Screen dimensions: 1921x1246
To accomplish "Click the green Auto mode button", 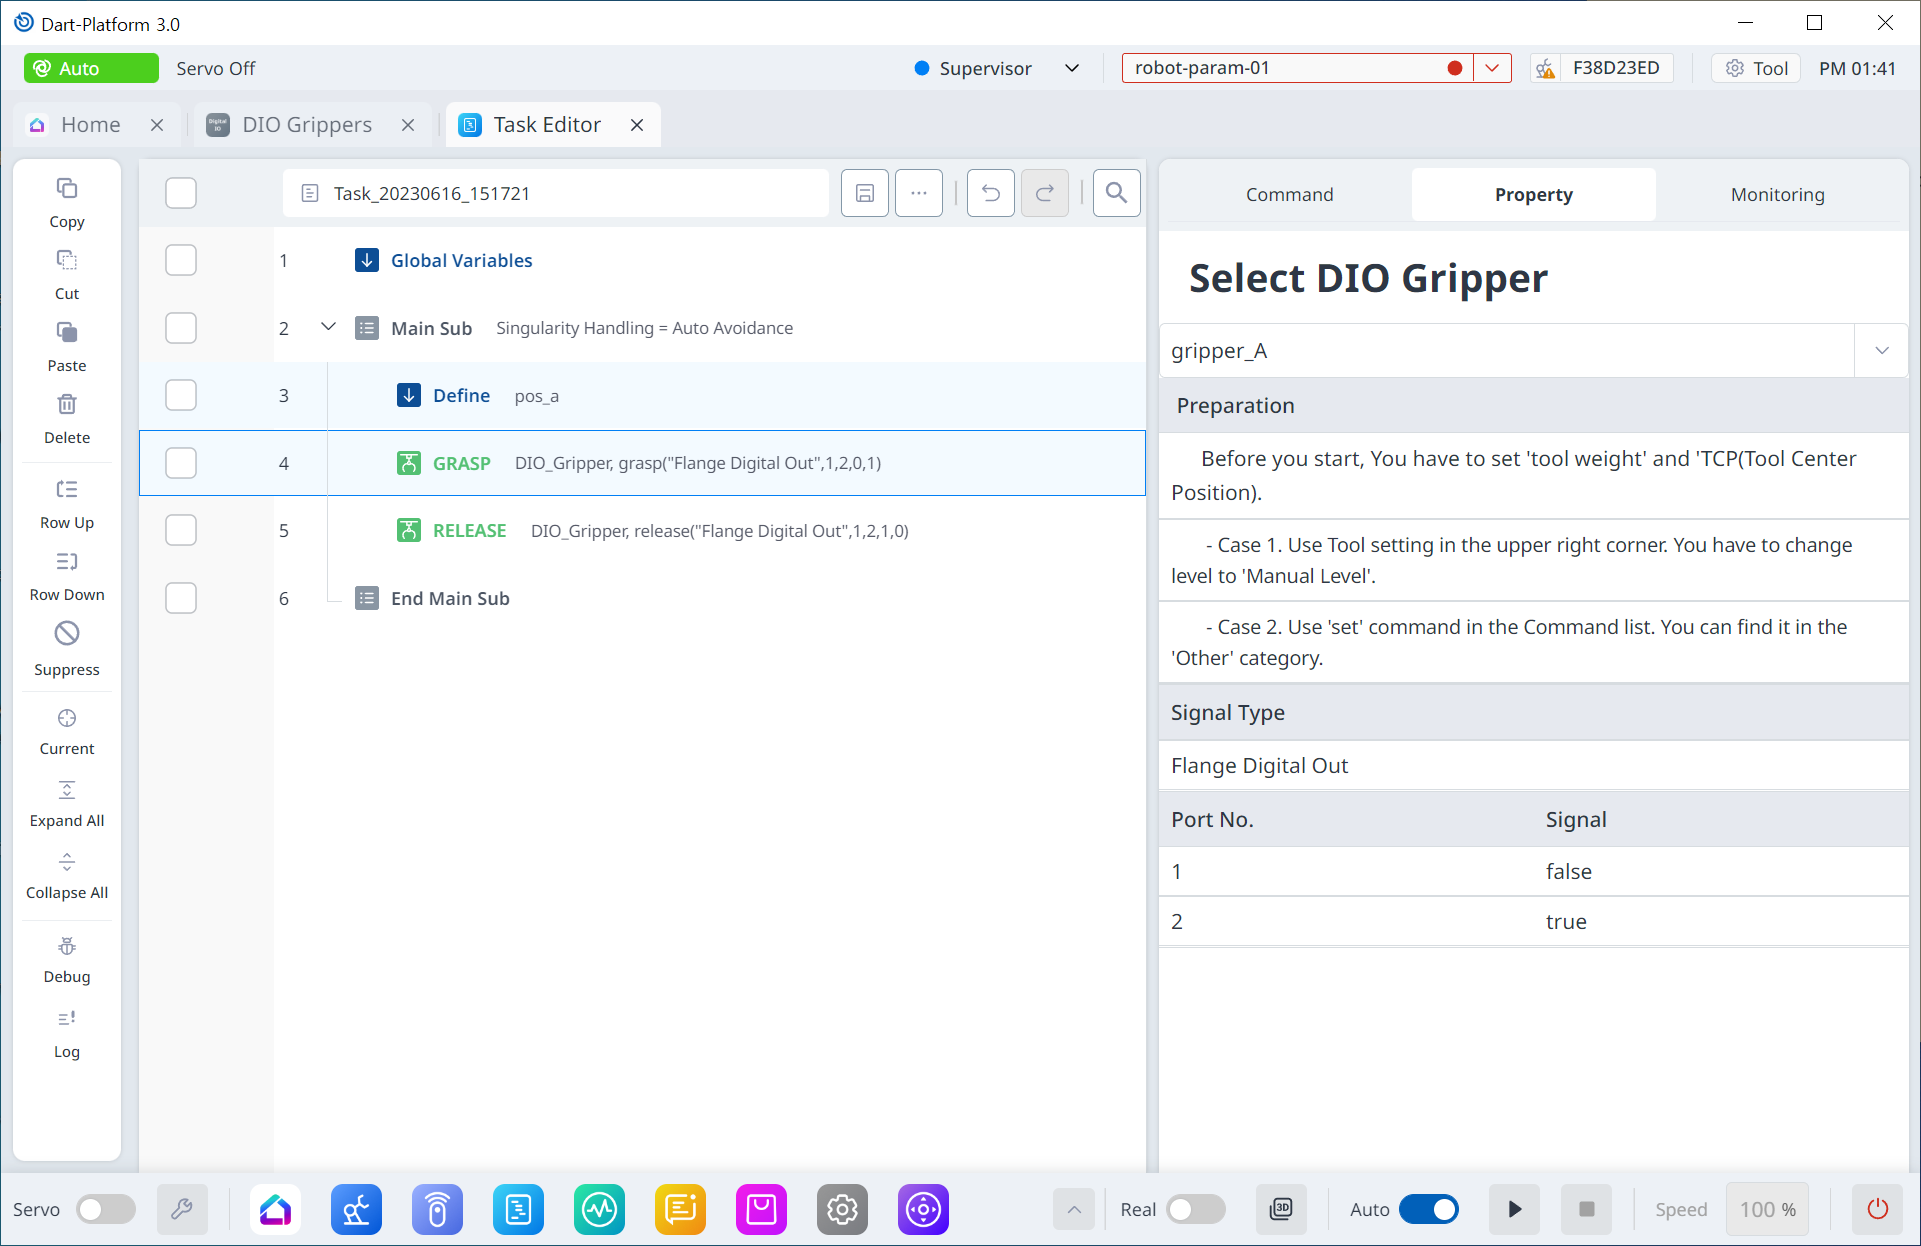I will [91, 68].
